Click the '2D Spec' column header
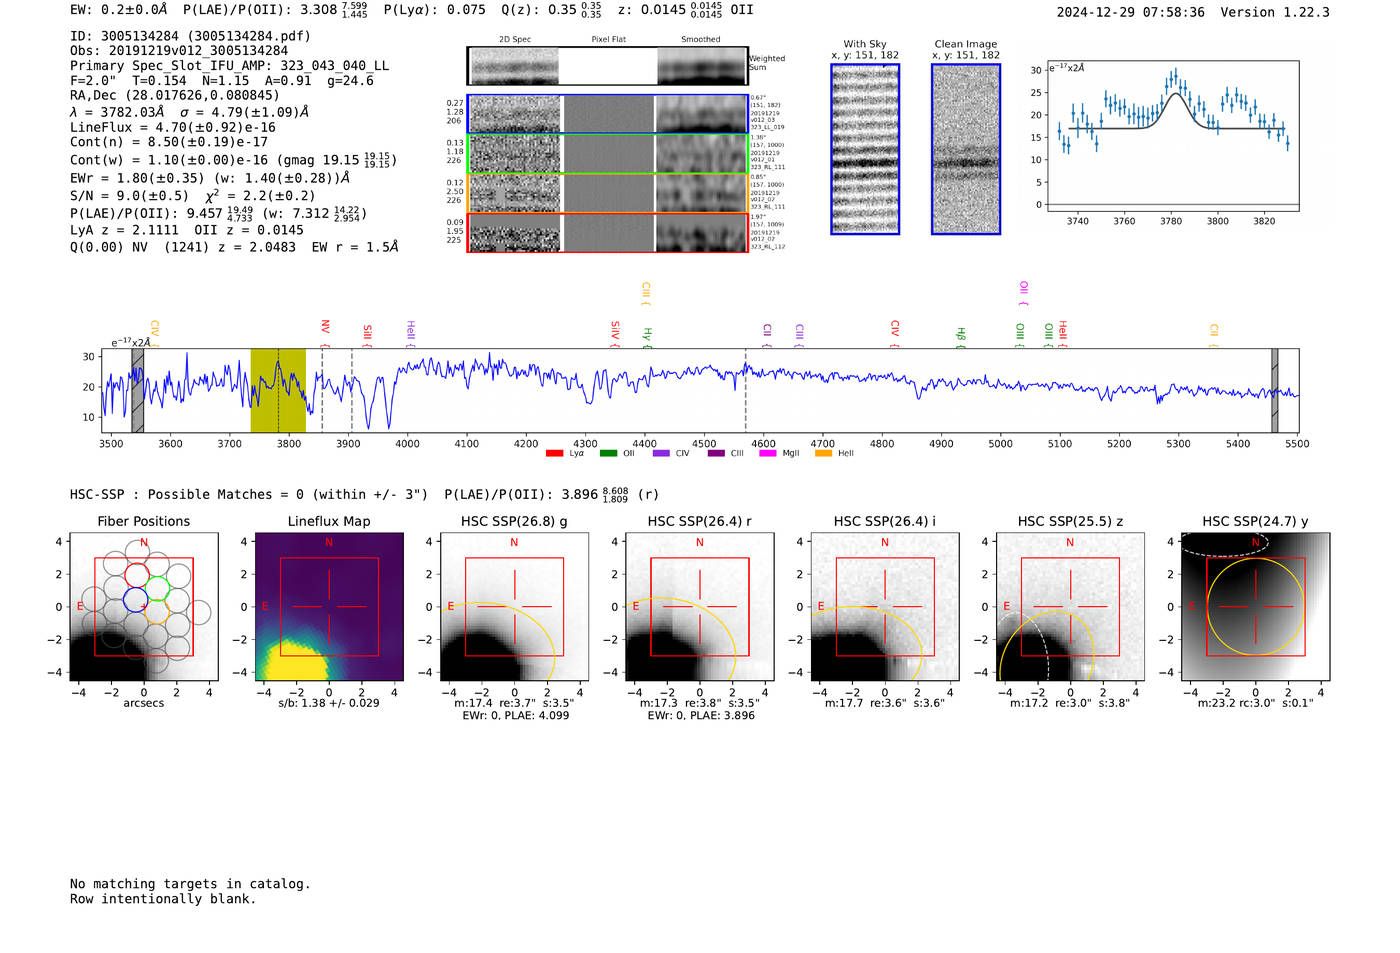1400x953 pixels. (515, 40)
